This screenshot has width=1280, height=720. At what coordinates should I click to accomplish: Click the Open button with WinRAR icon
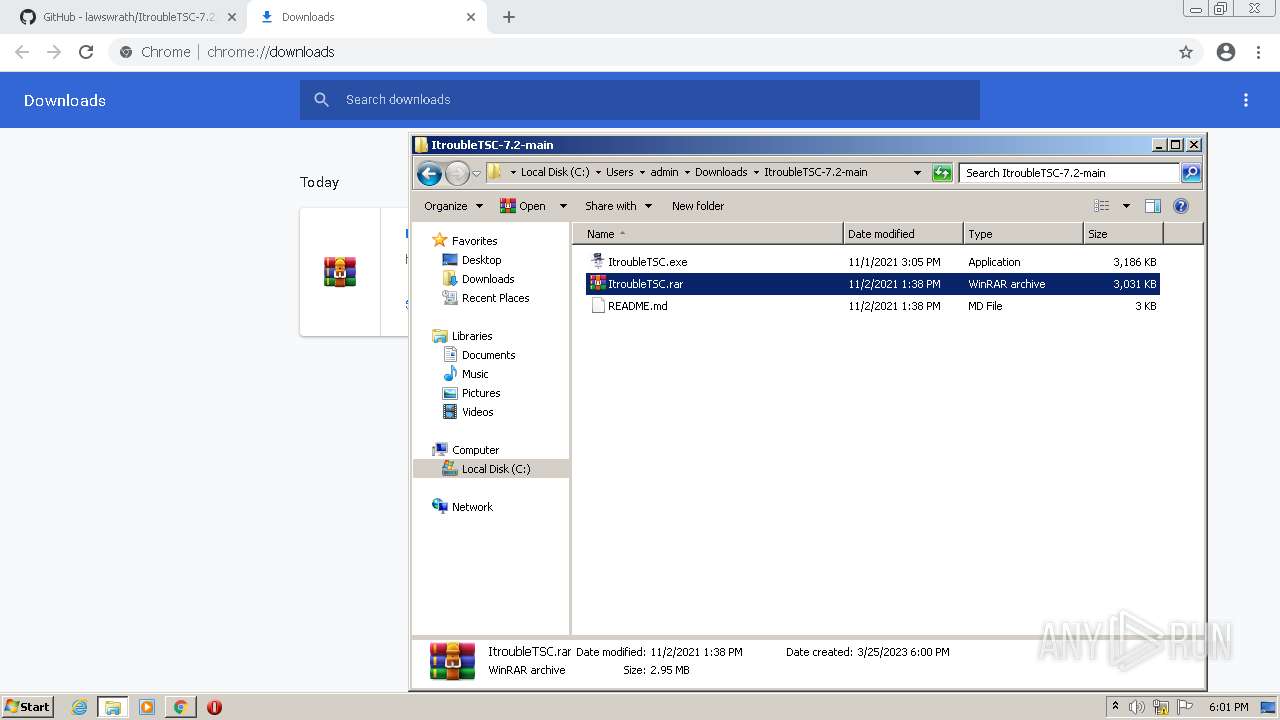click(523, 206)
